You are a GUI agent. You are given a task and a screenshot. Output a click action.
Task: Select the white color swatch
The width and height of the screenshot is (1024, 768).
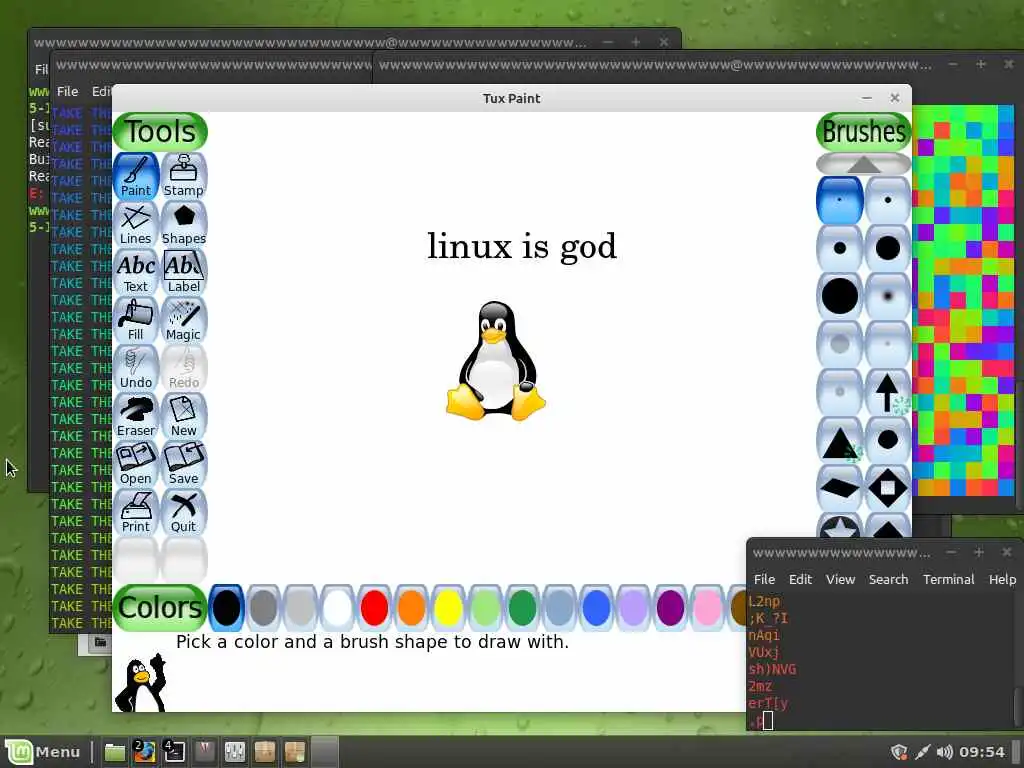[x=338, y=608]
